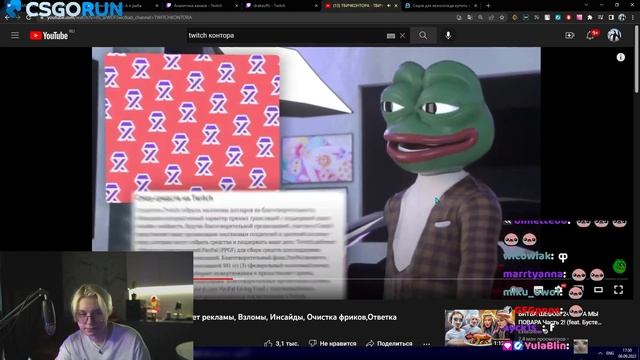Open the browser profile avatar
Image resolution: width=640 pixels, height=360 pixels.
pos(622,18)
